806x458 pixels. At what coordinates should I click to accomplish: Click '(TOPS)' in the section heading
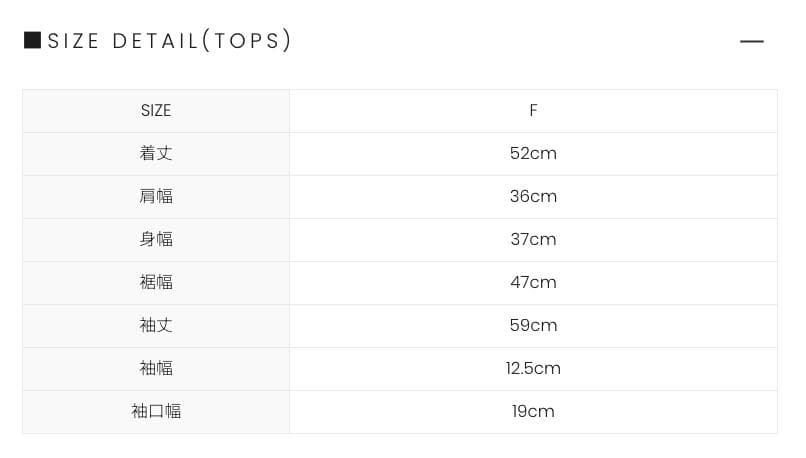[x=247, y=41]
